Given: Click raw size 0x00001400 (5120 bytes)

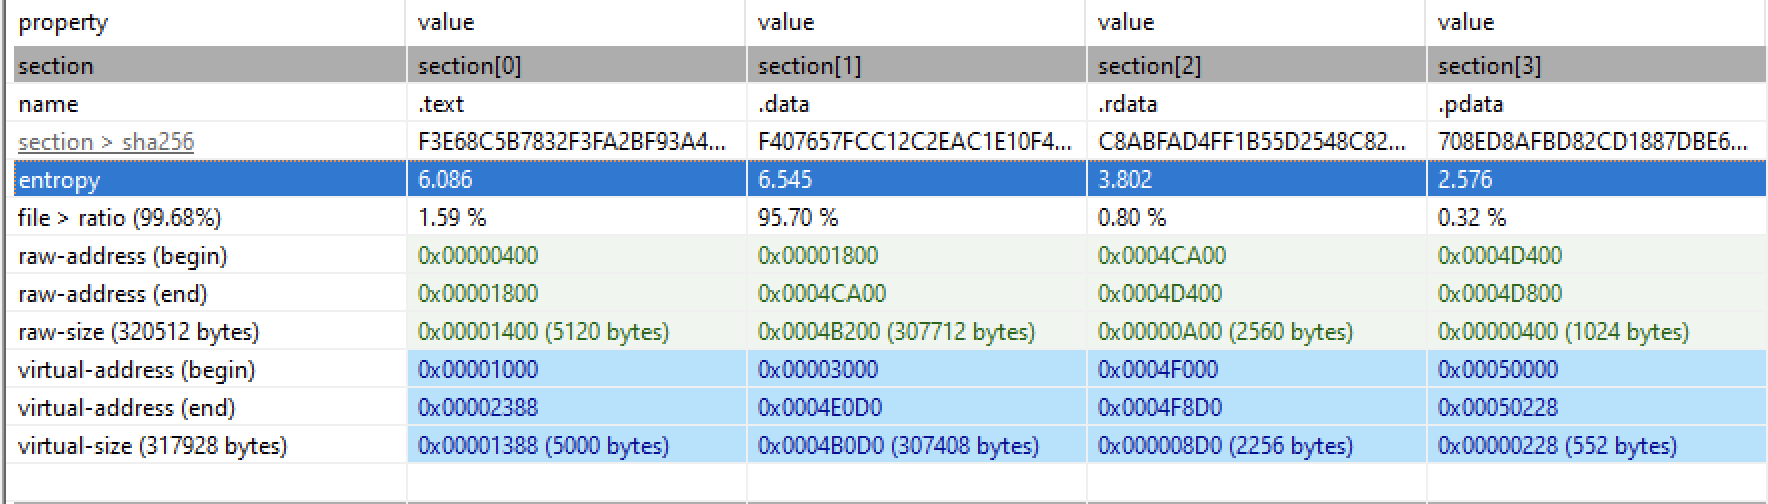Looking at the screenshot, I should [x=544, y=332].
